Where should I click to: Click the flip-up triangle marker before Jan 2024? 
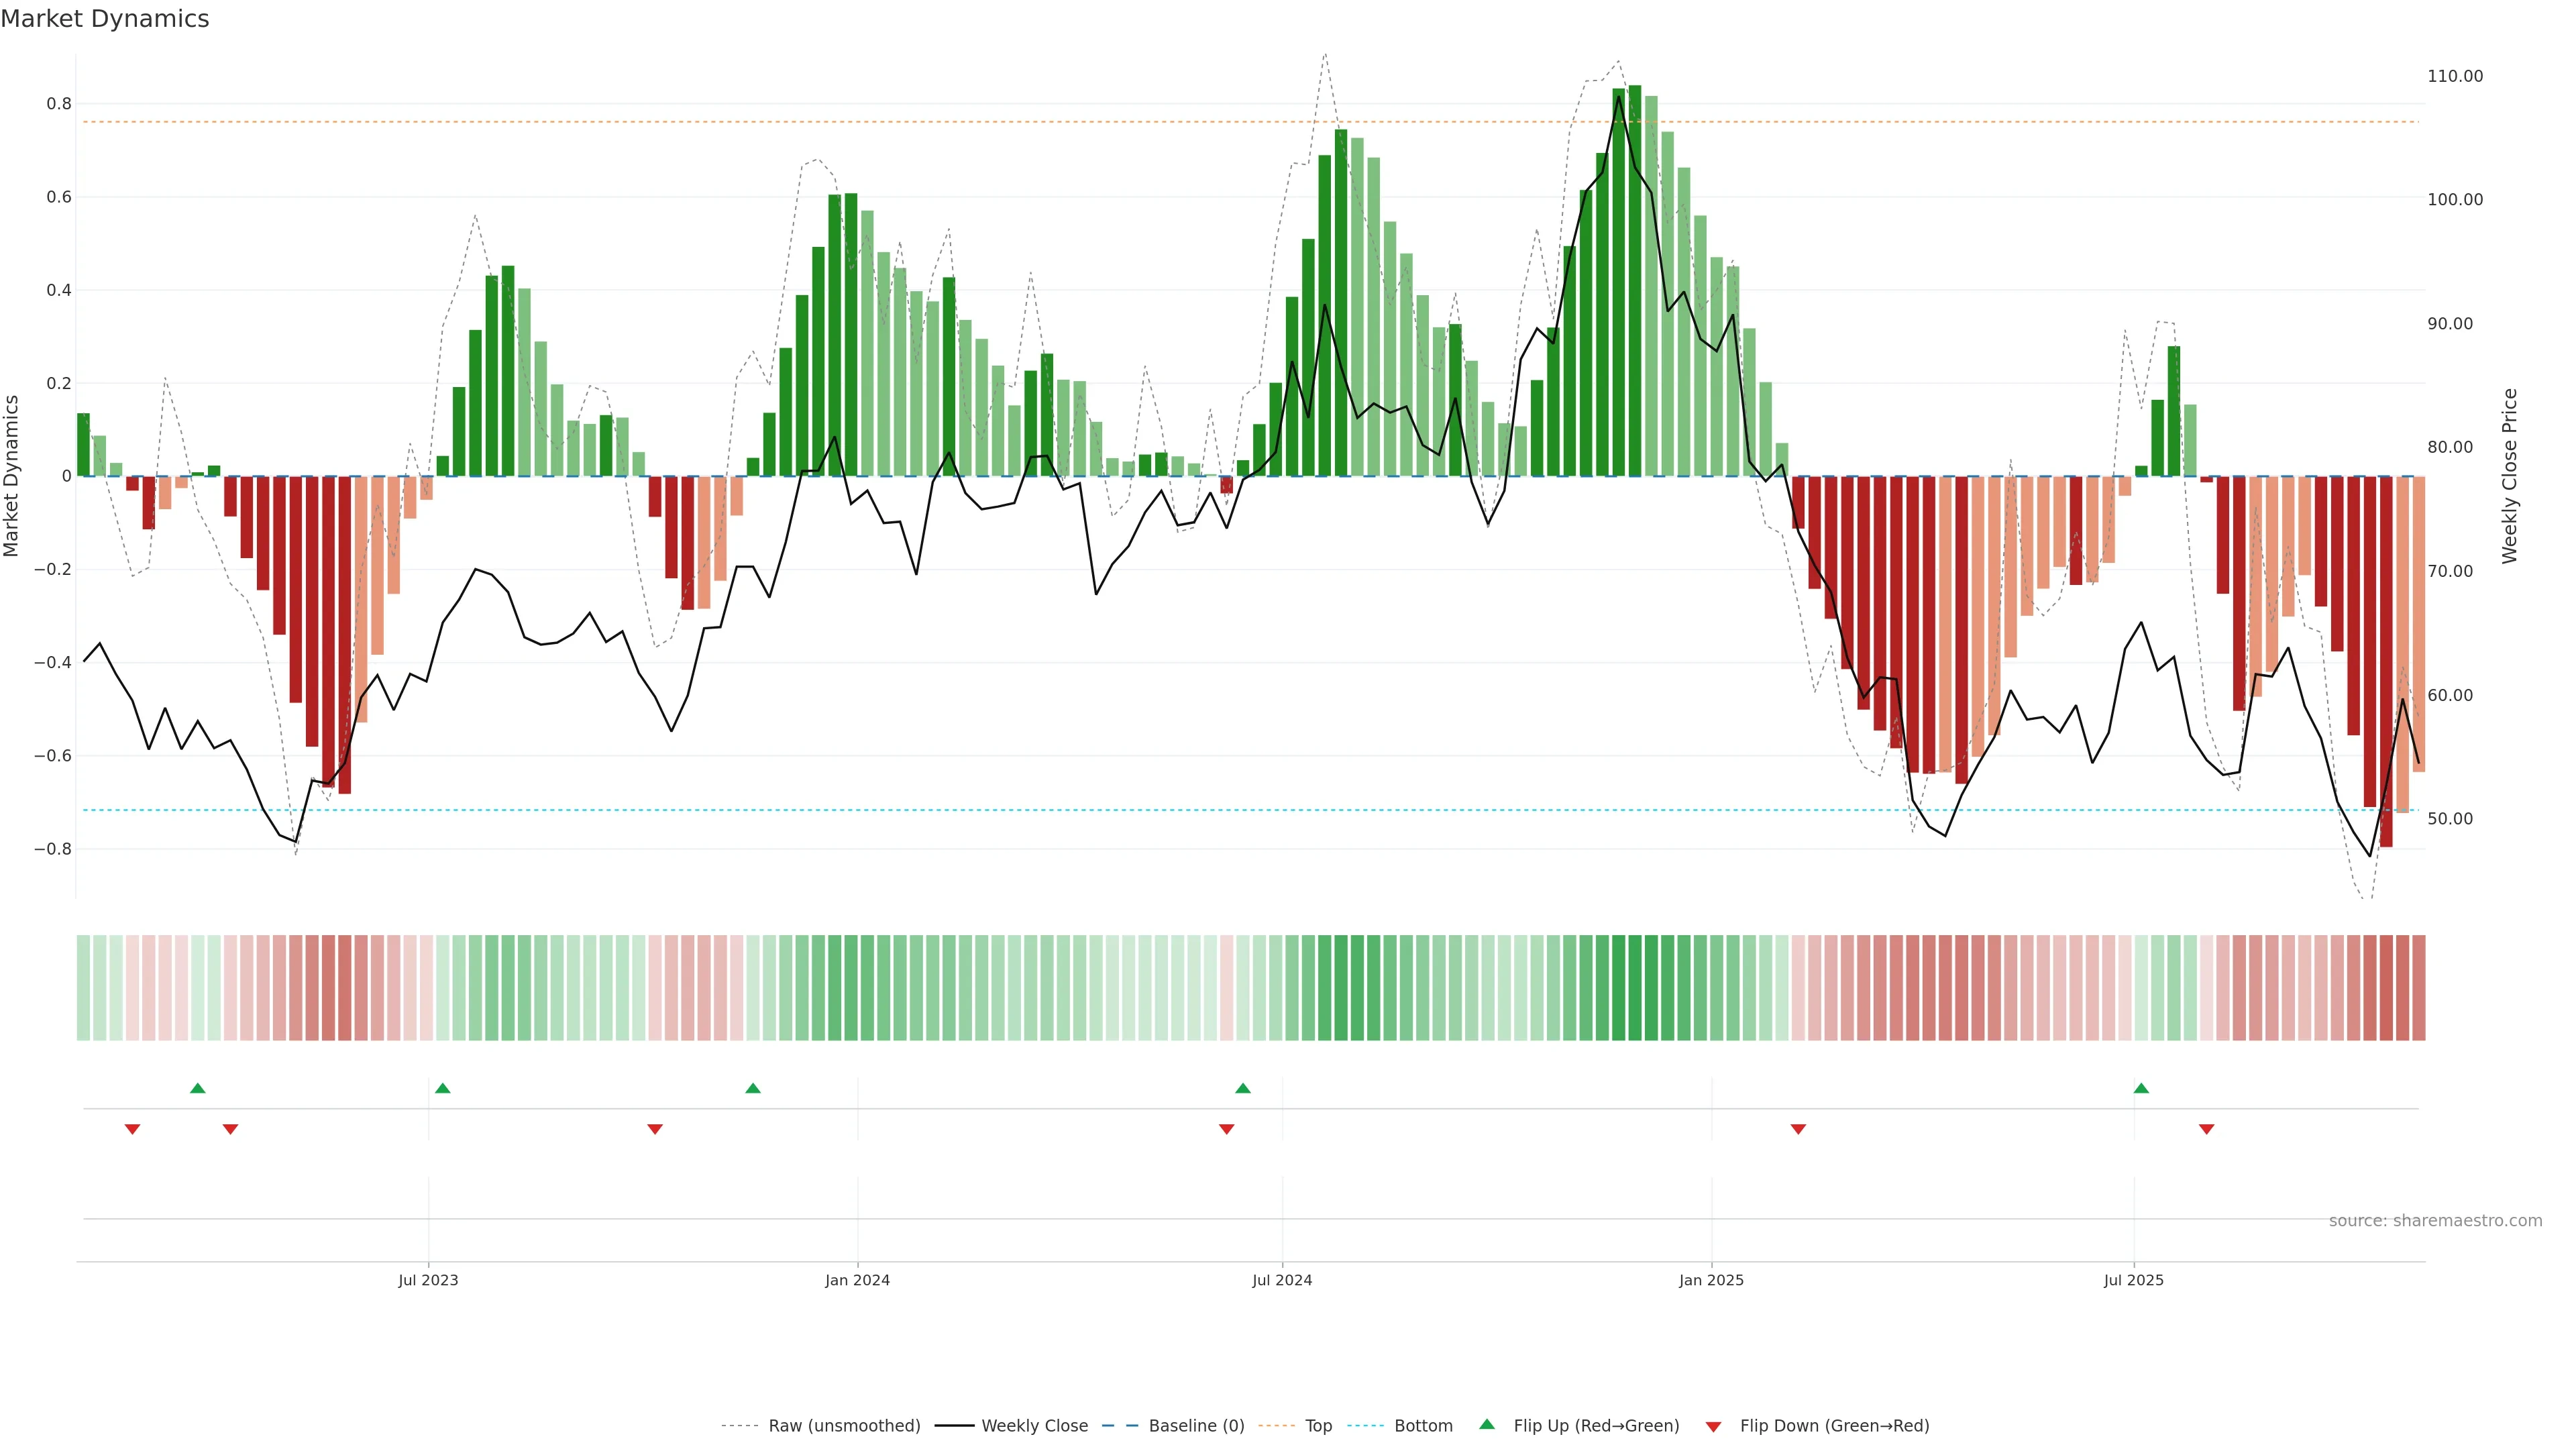(x=753, y=1088)
